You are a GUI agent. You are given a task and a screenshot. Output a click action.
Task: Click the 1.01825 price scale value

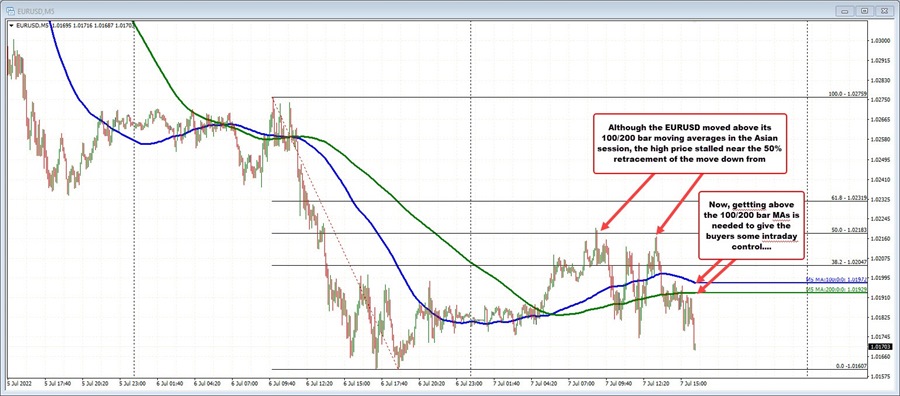click(880, 317)
